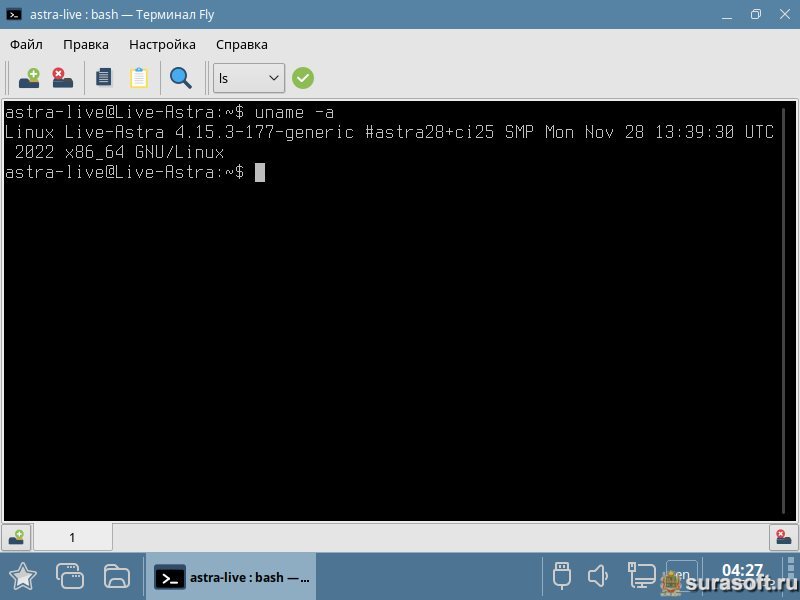This screenshot has height=600, width=800.
Task: Open a new terminal tab from toolbar
Action: click(29, 78)
